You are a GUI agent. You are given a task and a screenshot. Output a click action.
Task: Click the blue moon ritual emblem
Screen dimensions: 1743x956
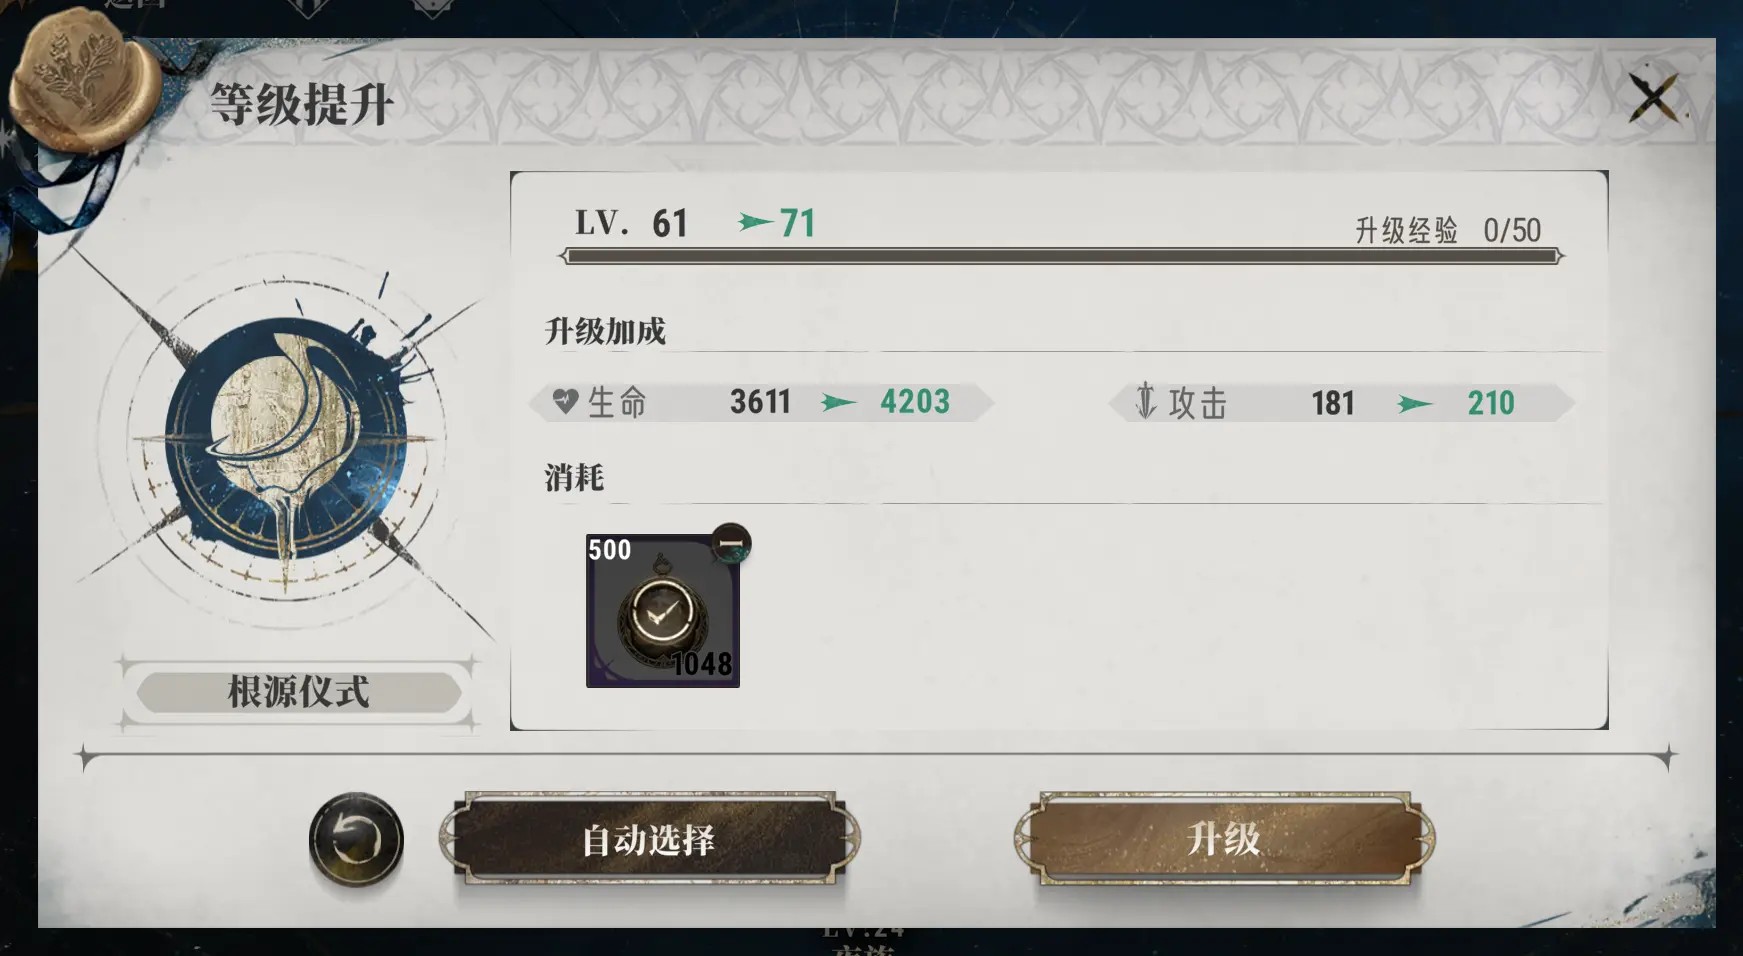(x=288, y=438)
